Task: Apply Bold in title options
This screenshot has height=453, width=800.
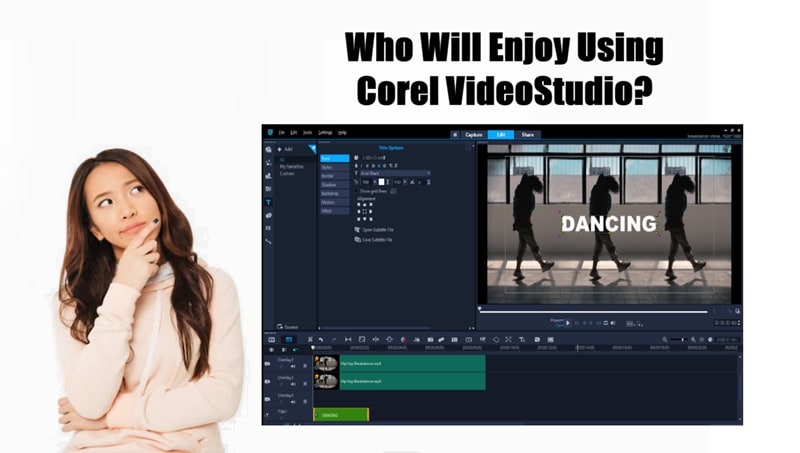Action: click(356, 166)
